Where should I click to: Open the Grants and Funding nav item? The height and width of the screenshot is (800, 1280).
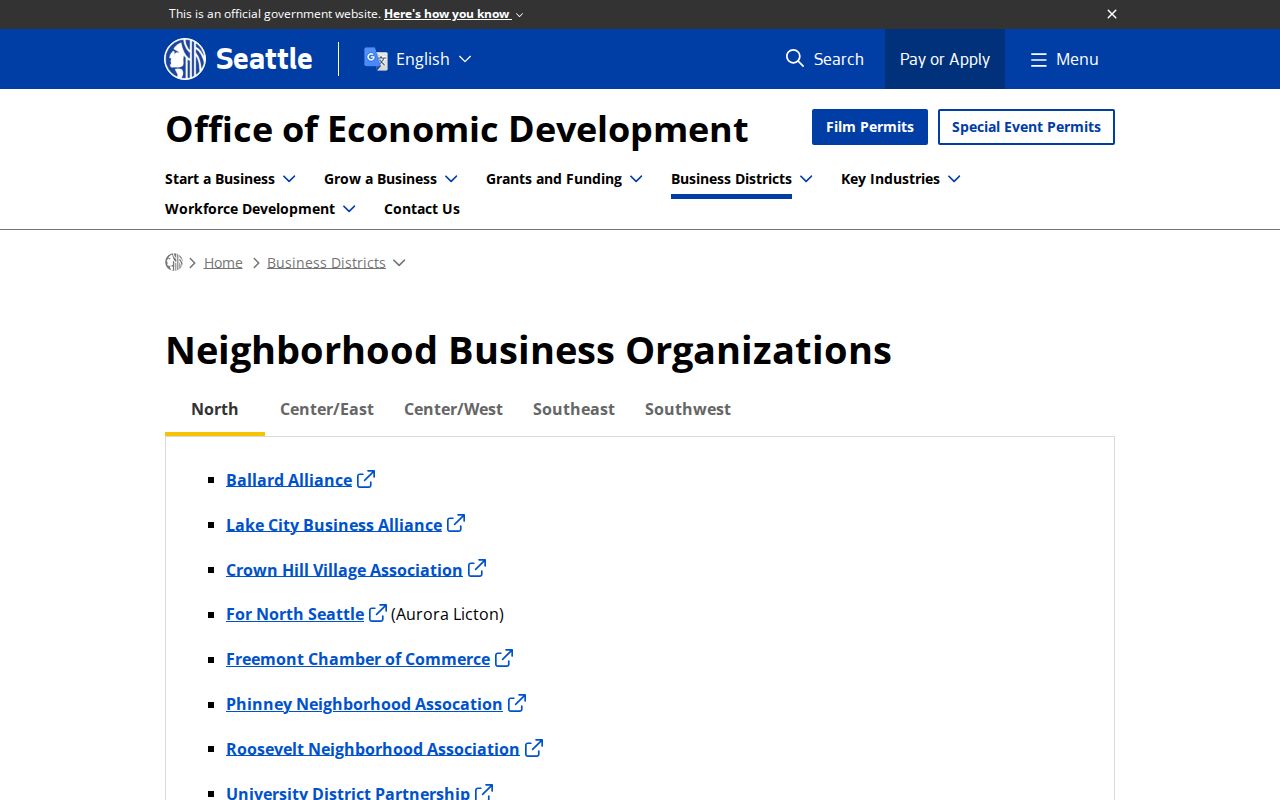554,179
